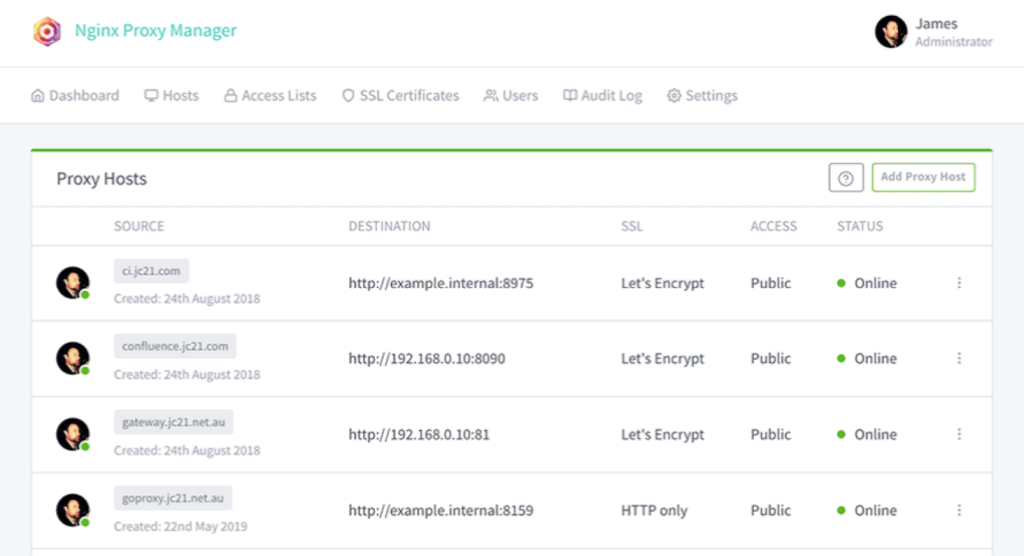Click the ACCESS column header

pyautogui.click(x=773, y=226)
